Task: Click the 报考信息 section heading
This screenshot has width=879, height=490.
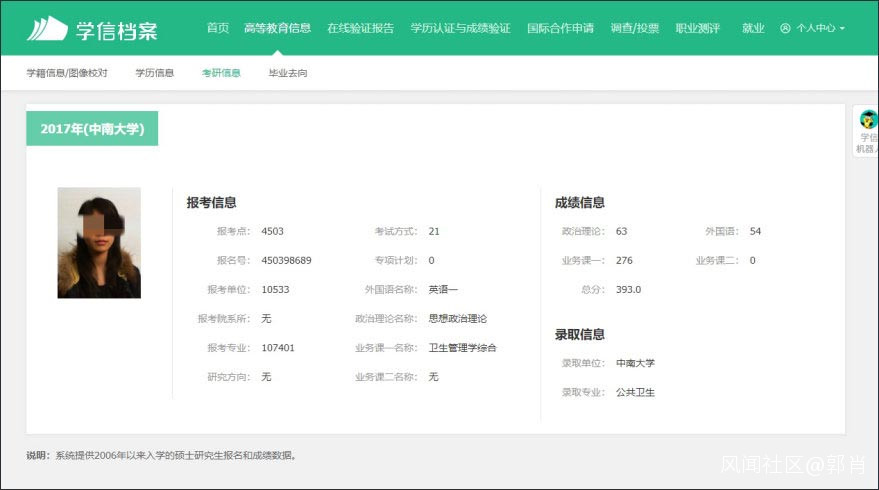Action: [211, 202]
